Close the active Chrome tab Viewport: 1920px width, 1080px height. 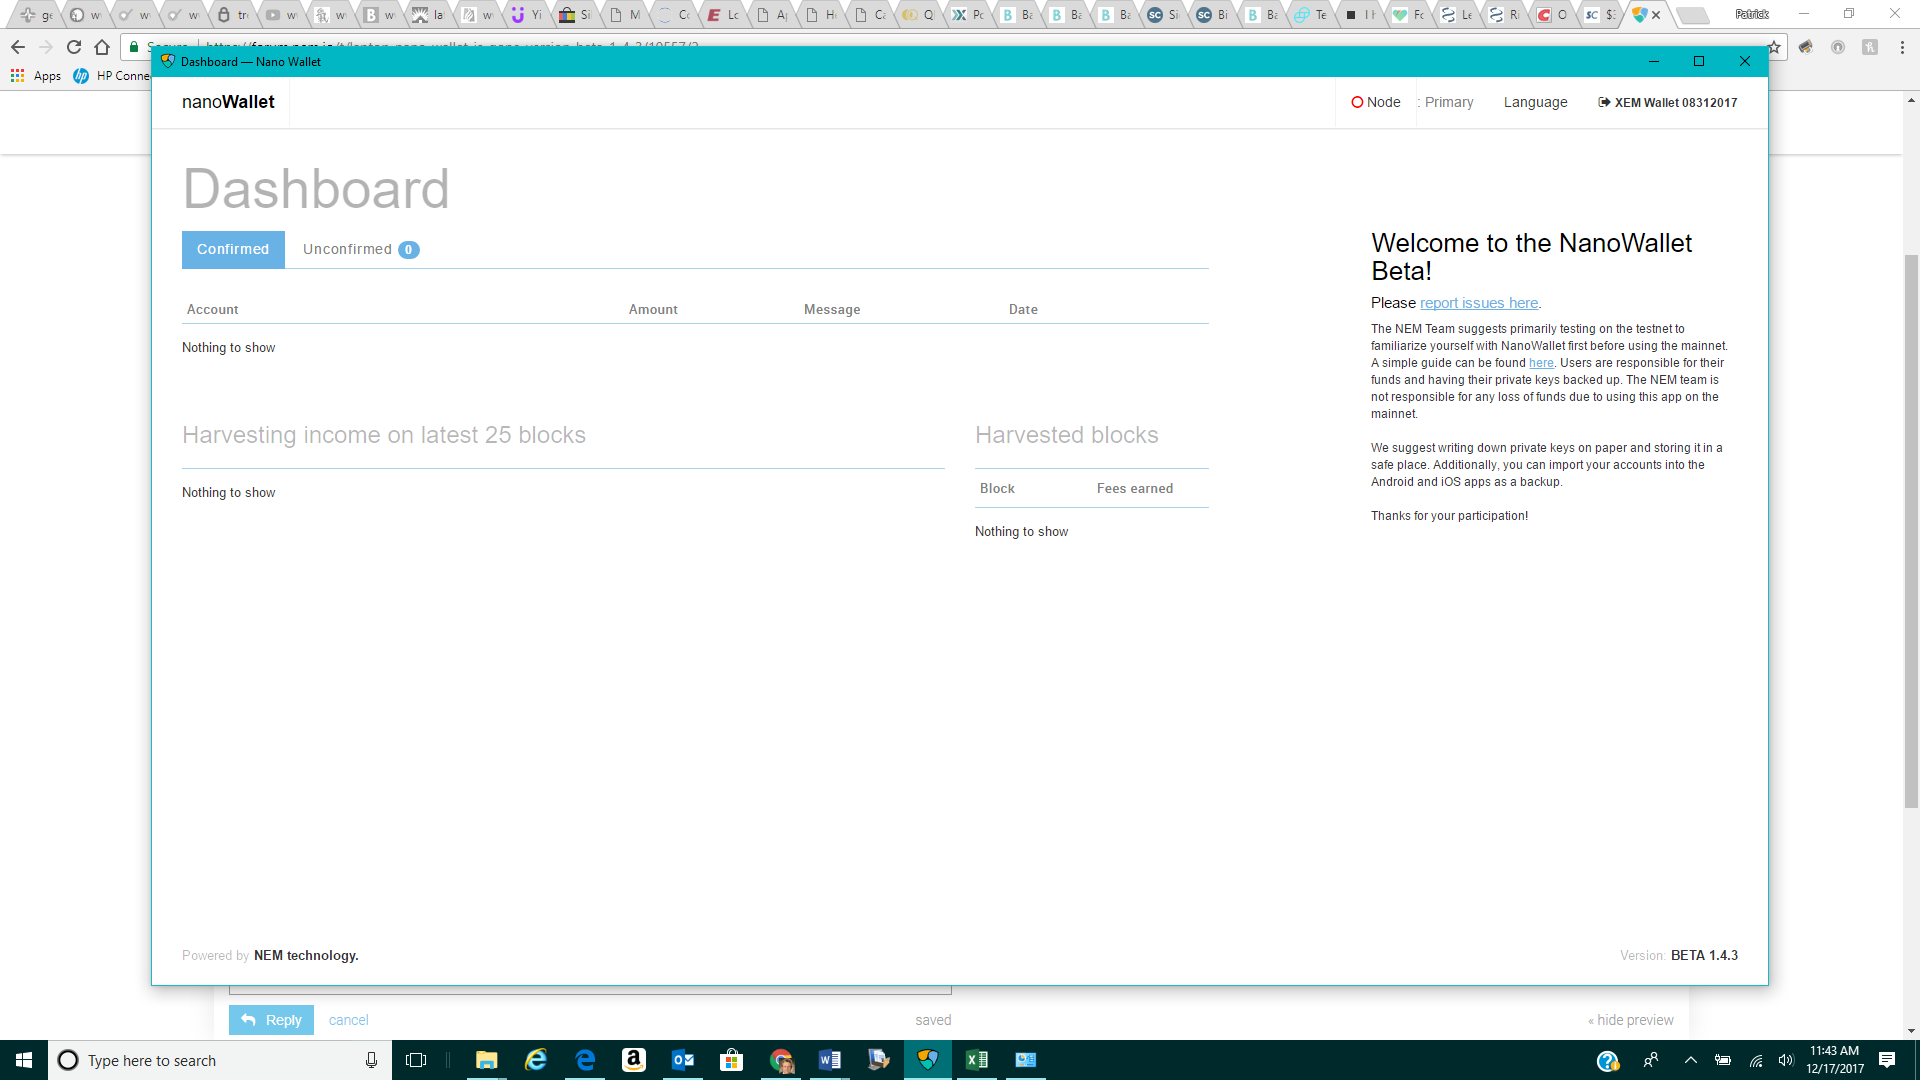(1656, 15)
